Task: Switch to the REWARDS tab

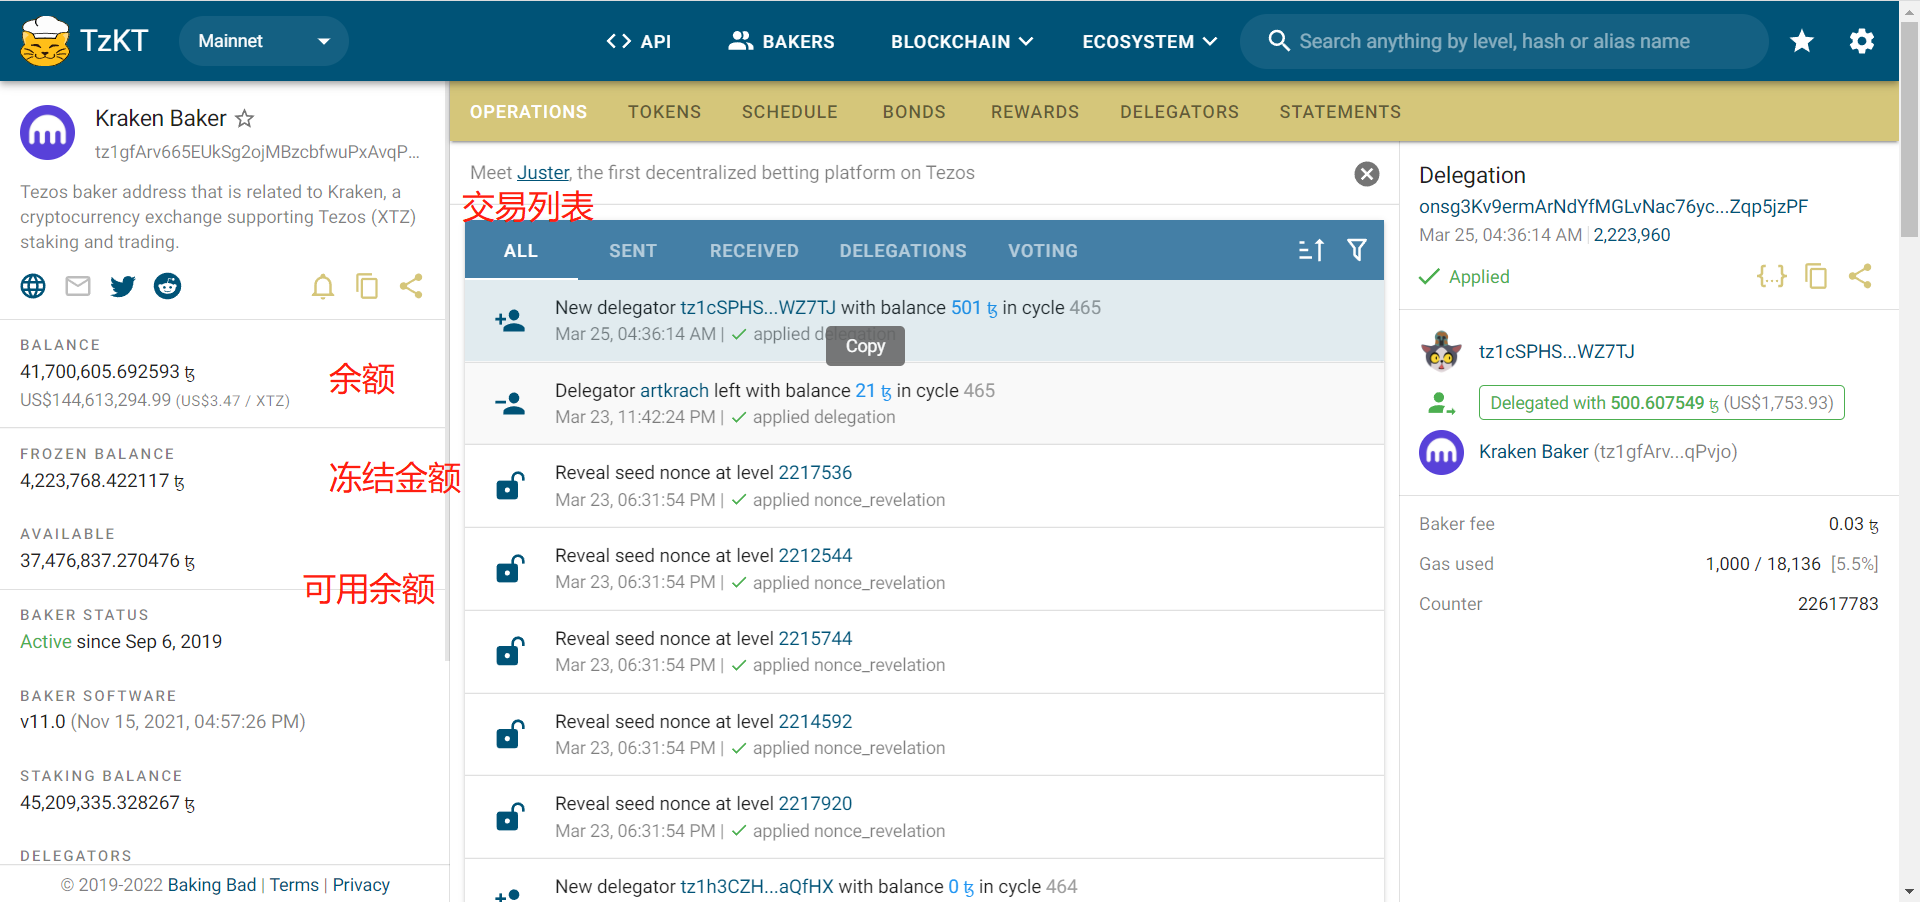Action: click(1034, 112)
